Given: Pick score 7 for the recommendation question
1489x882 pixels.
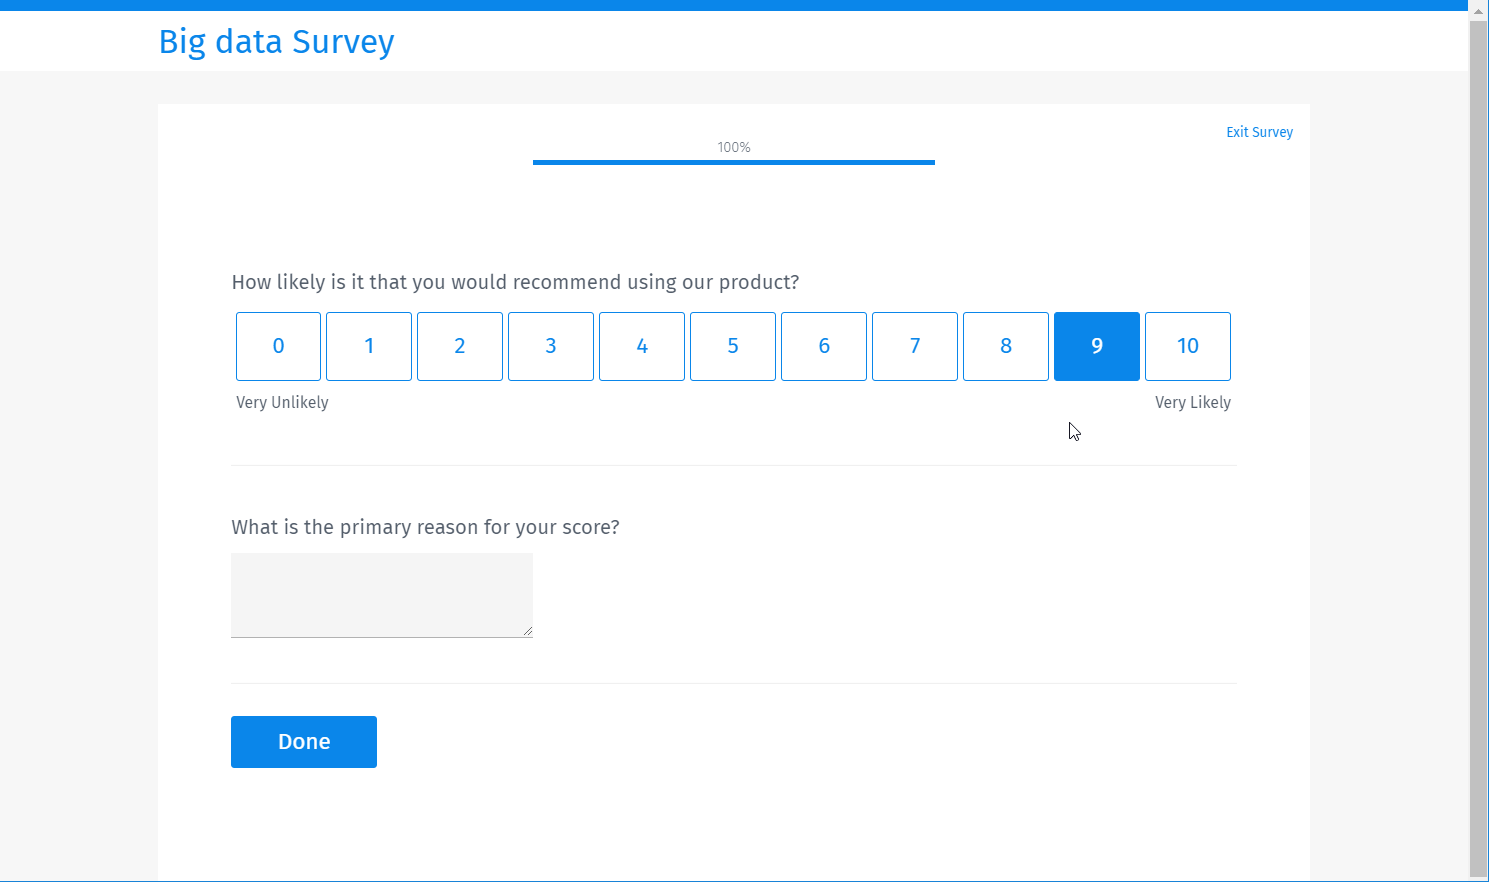Looking at the screenshot, I should click(915, 346).
